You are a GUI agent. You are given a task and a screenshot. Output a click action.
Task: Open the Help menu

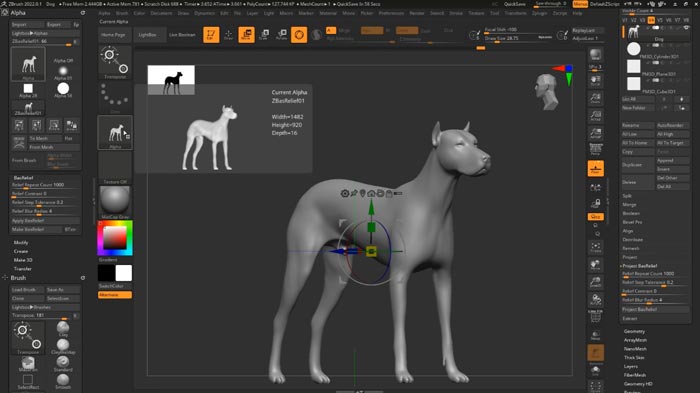coord(577,13)
